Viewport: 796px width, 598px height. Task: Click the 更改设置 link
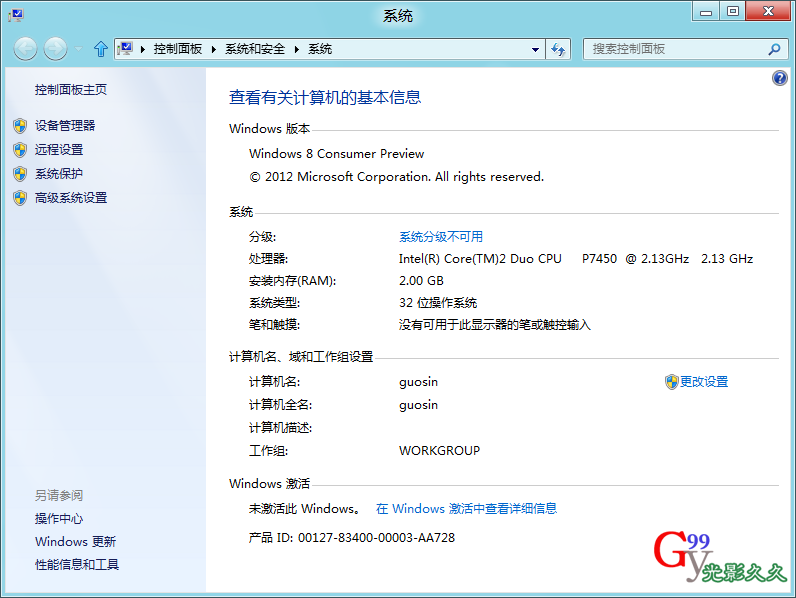point(704,382)
